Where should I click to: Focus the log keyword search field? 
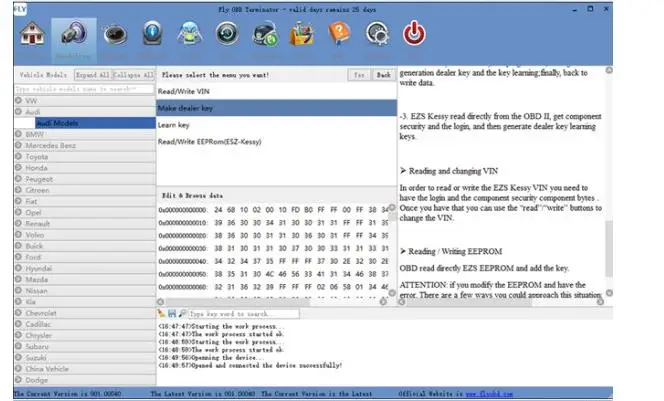click(243, 314)
